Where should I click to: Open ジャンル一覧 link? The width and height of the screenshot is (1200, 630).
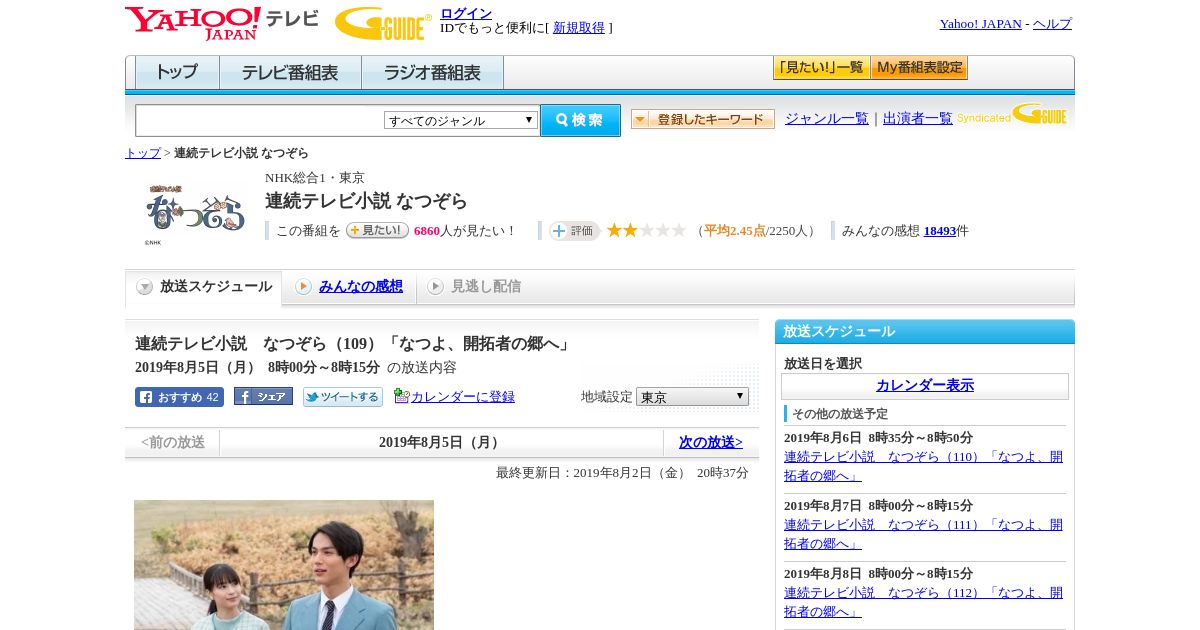point(827,118)
